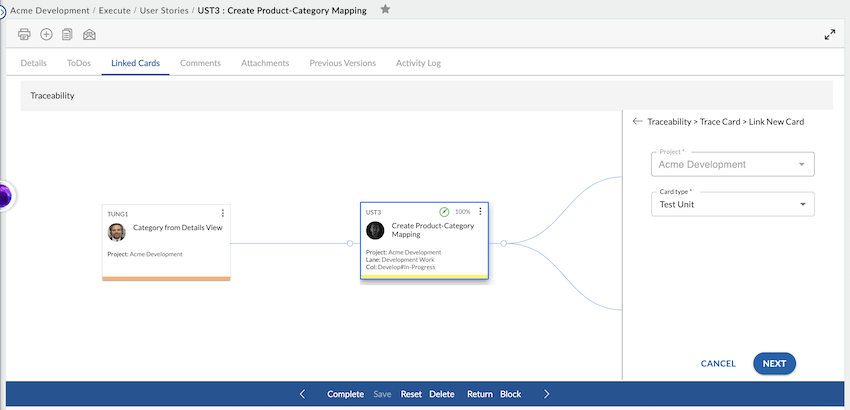Go back using Traceability breadcrumb arrow
The image size is (850, 410).
638,121
